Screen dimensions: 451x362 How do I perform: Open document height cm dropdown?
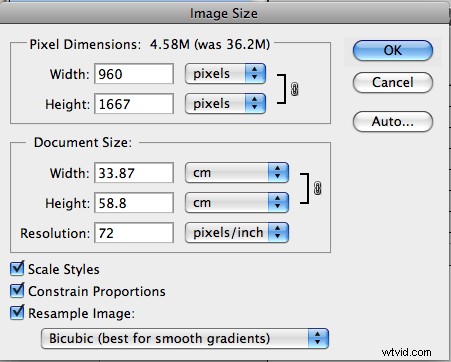pos(237,202)
